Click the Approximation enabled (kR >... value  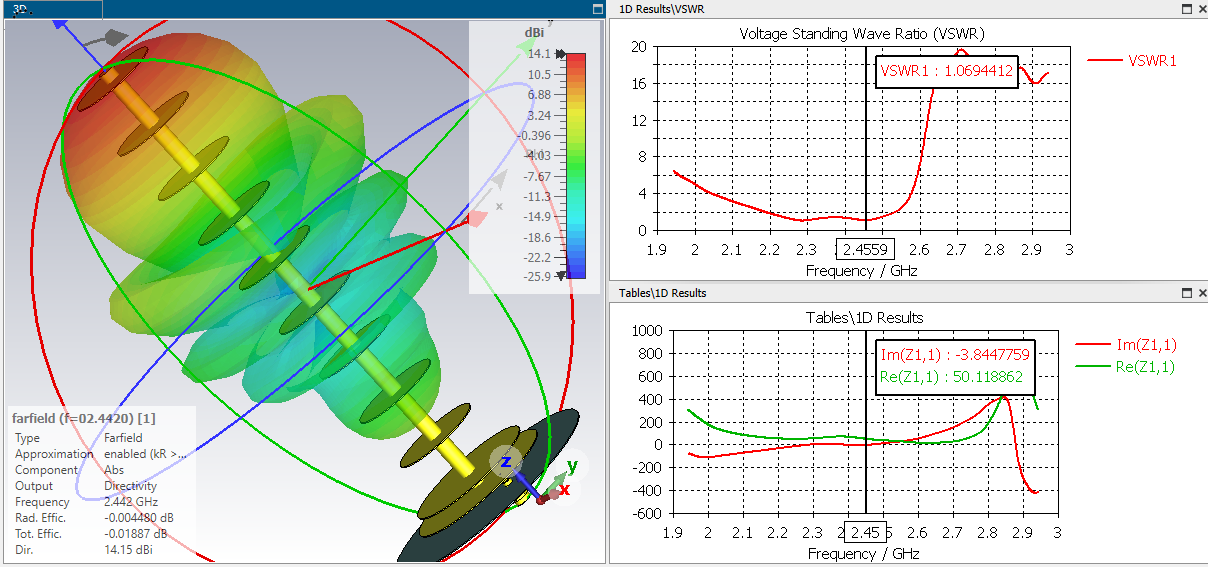pos(146,454)
